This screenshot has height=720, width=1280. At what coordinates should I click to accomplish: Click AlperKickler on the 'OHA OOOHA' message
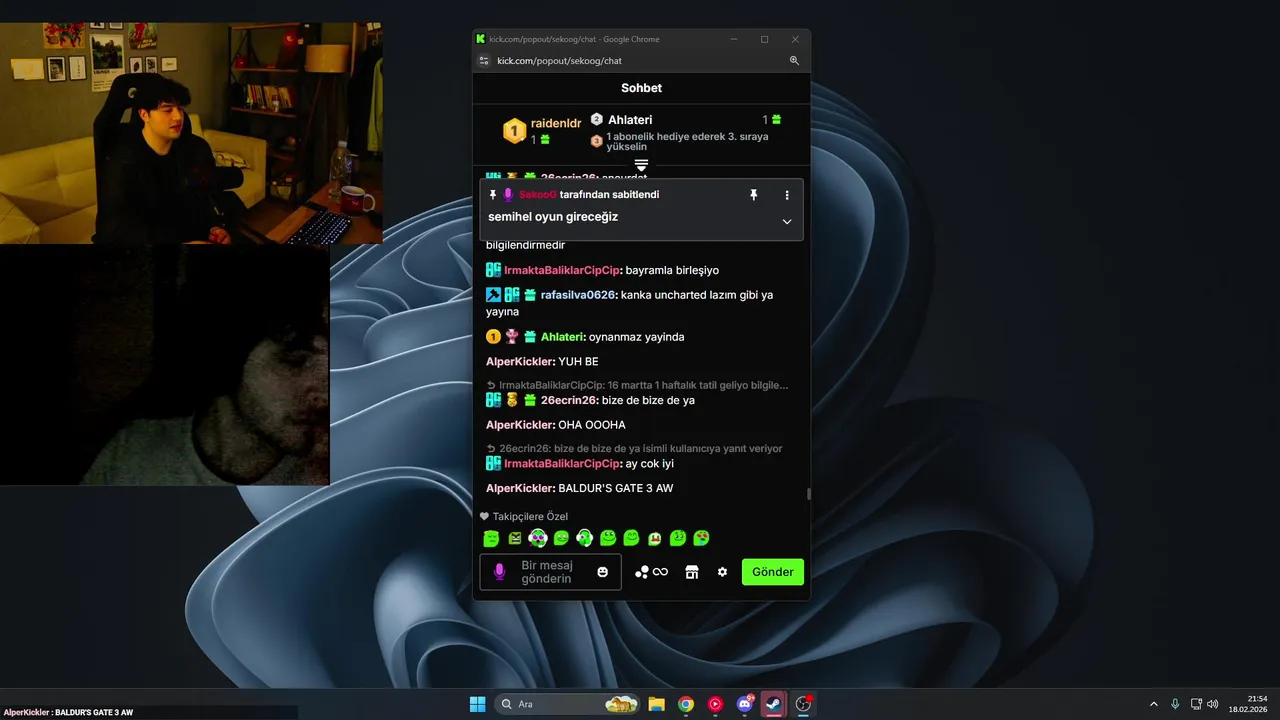pos(520,425)
